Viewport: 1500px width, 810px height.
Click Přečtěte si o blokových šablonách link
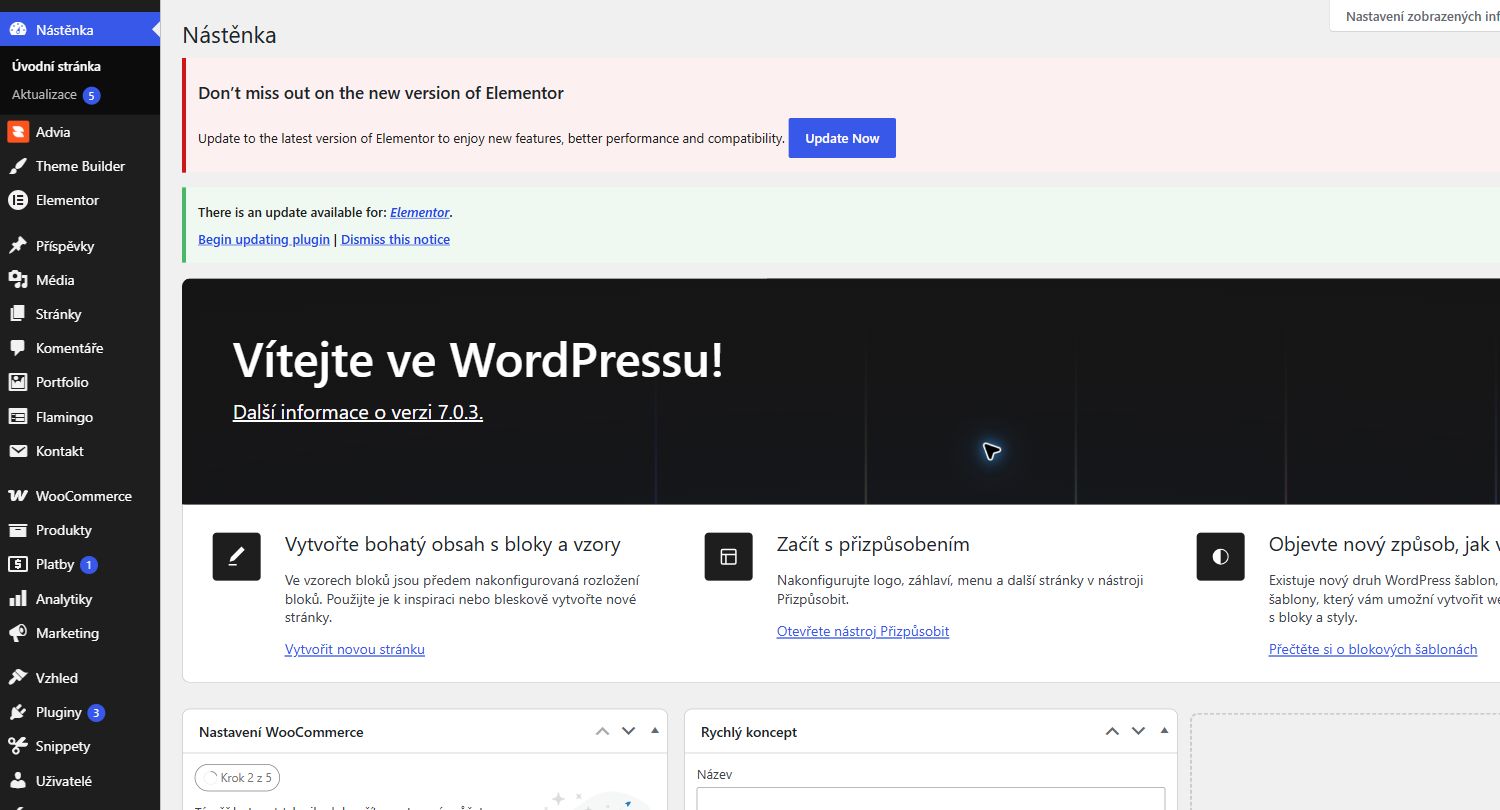(1373, 649)
